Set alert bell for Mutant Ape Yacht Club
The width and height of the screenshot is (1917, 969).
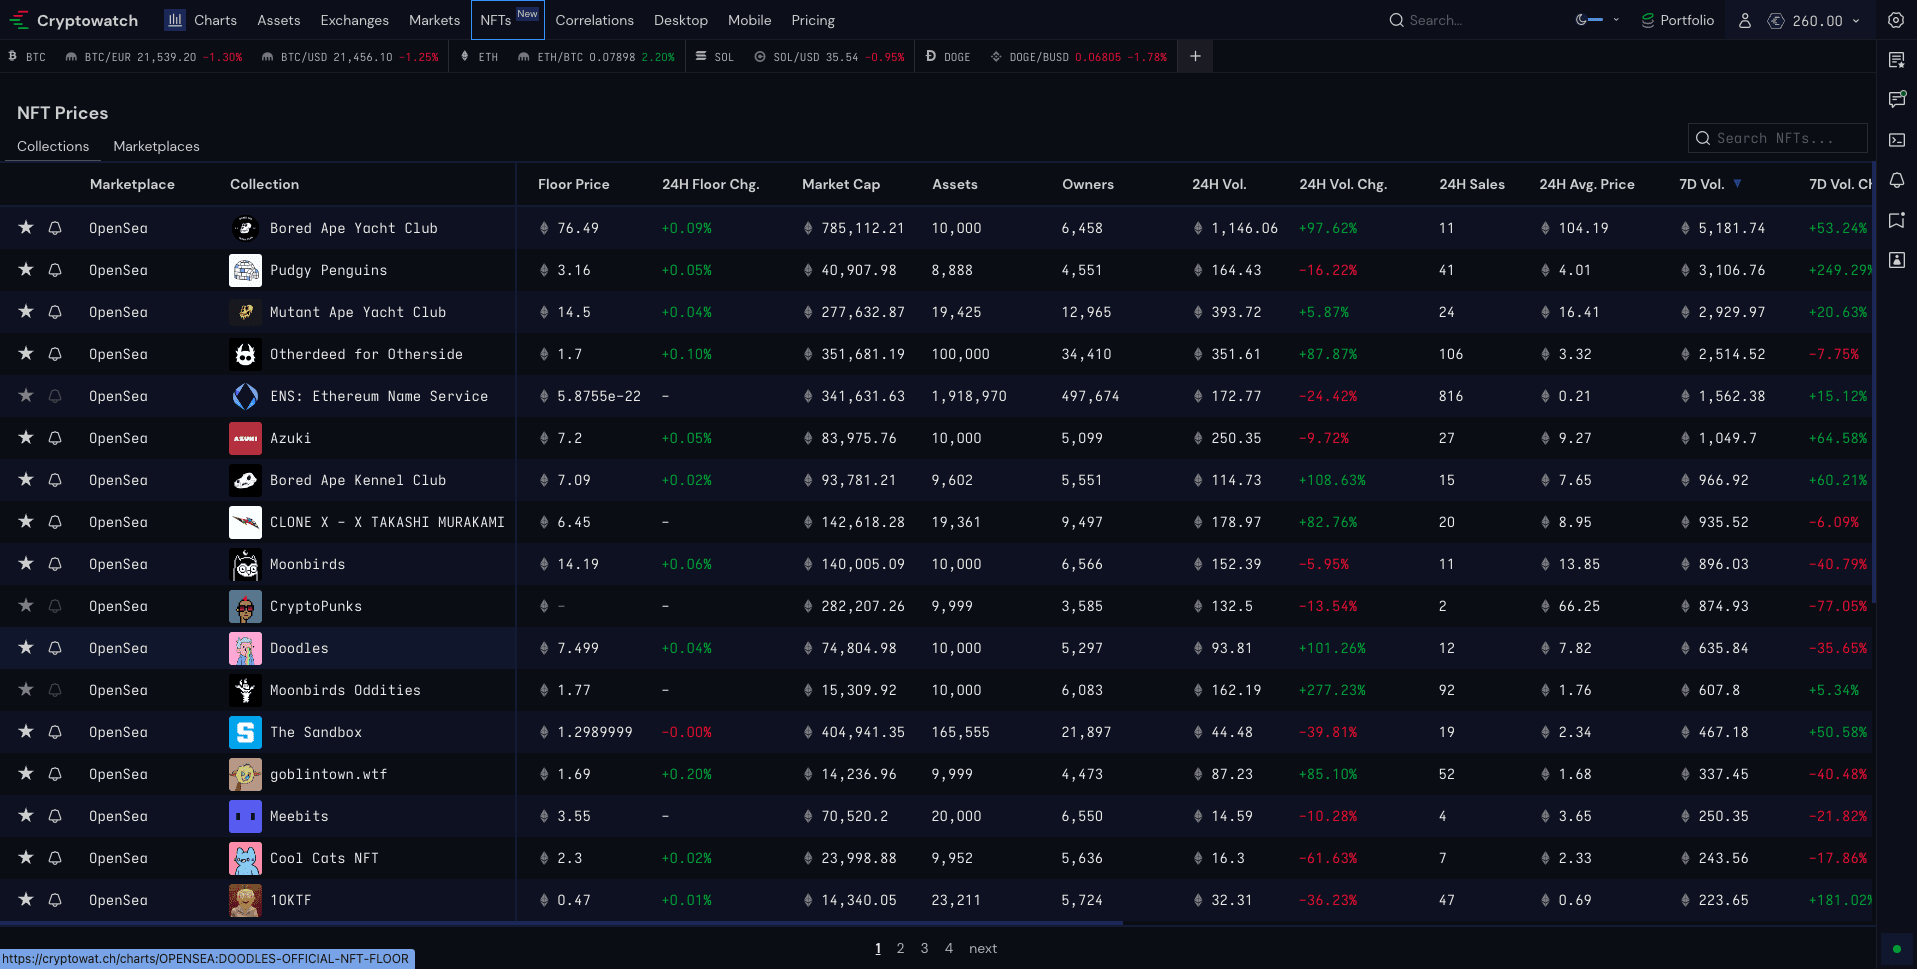(x=55, y=312)
